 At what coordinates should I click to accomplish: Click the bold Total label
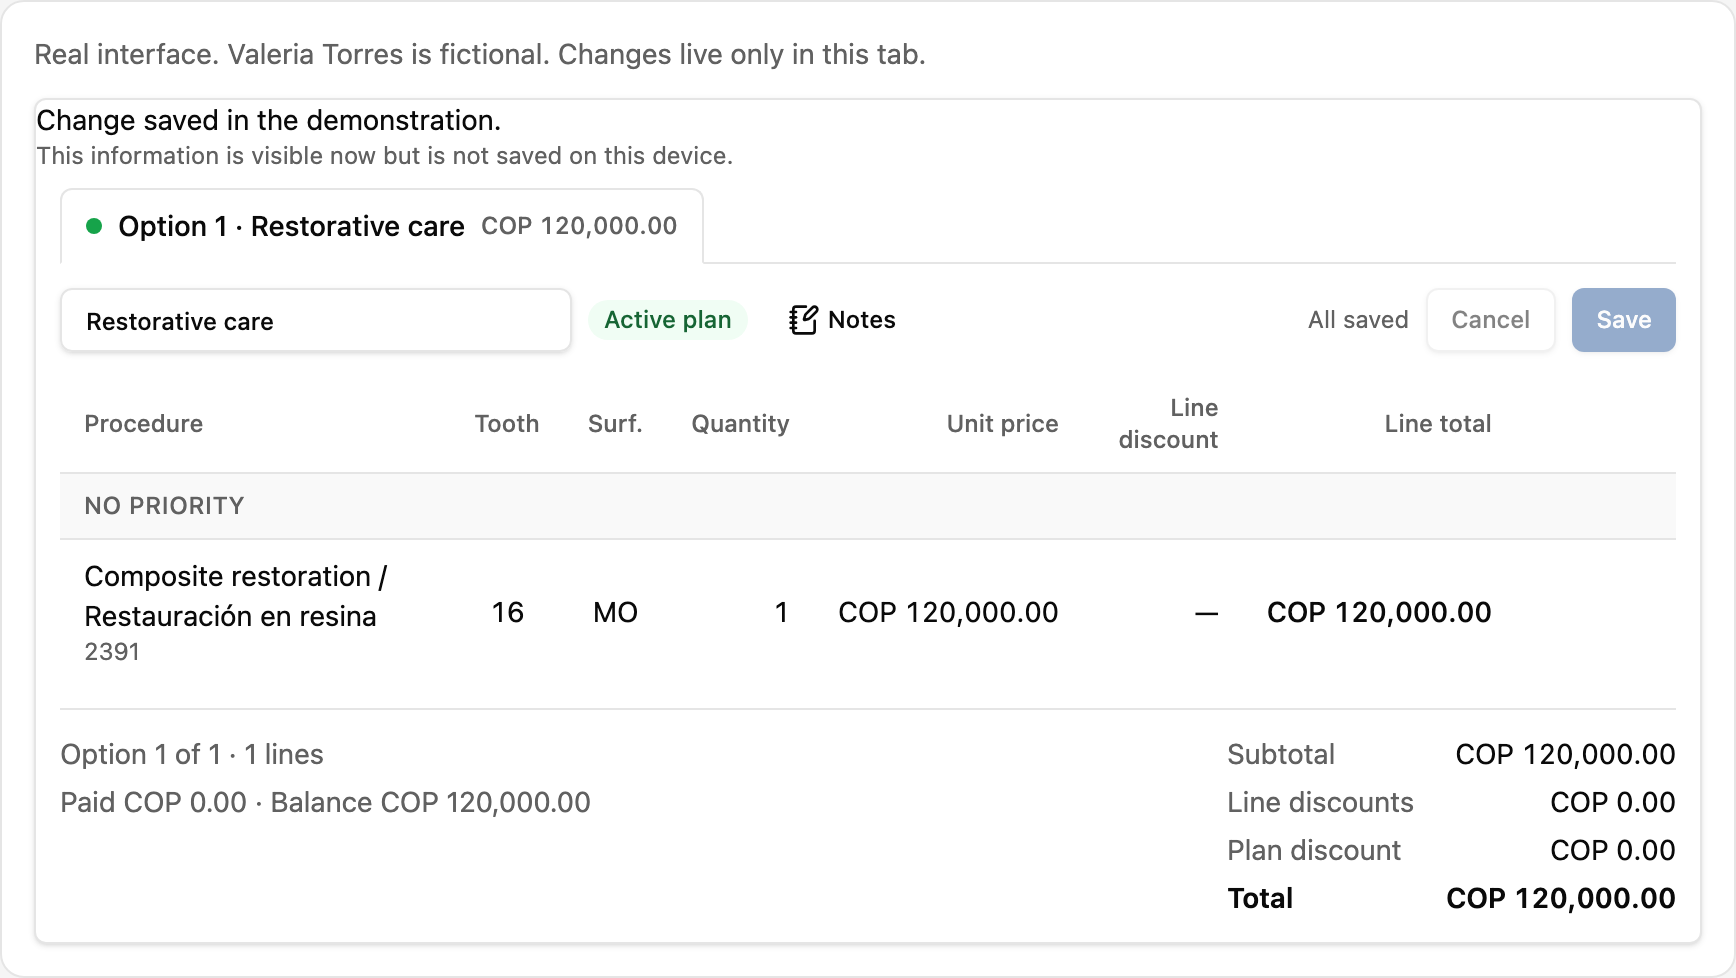(x=1260, y=898)
